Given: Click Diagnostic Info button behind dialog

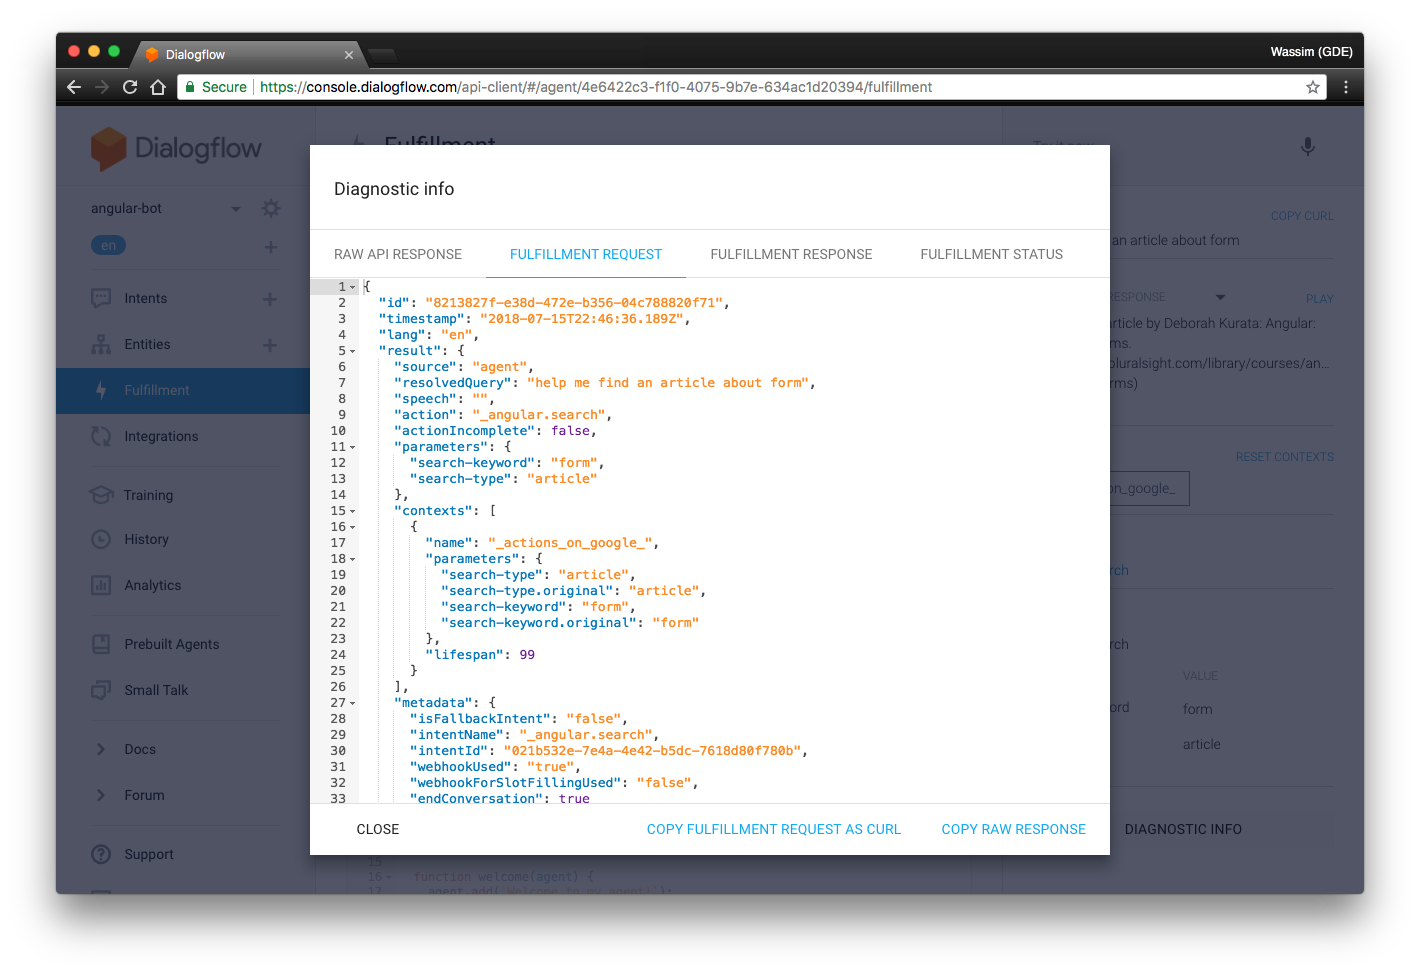Looking at the screenshot, I should 1183,829.
